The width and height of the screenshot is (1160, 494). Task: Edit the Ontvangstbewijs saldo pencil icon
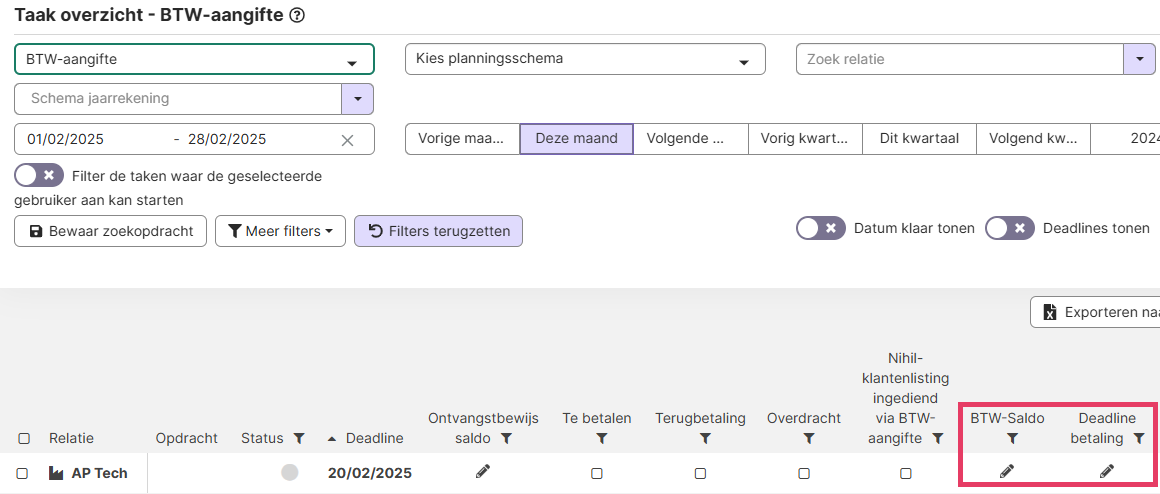483,471
